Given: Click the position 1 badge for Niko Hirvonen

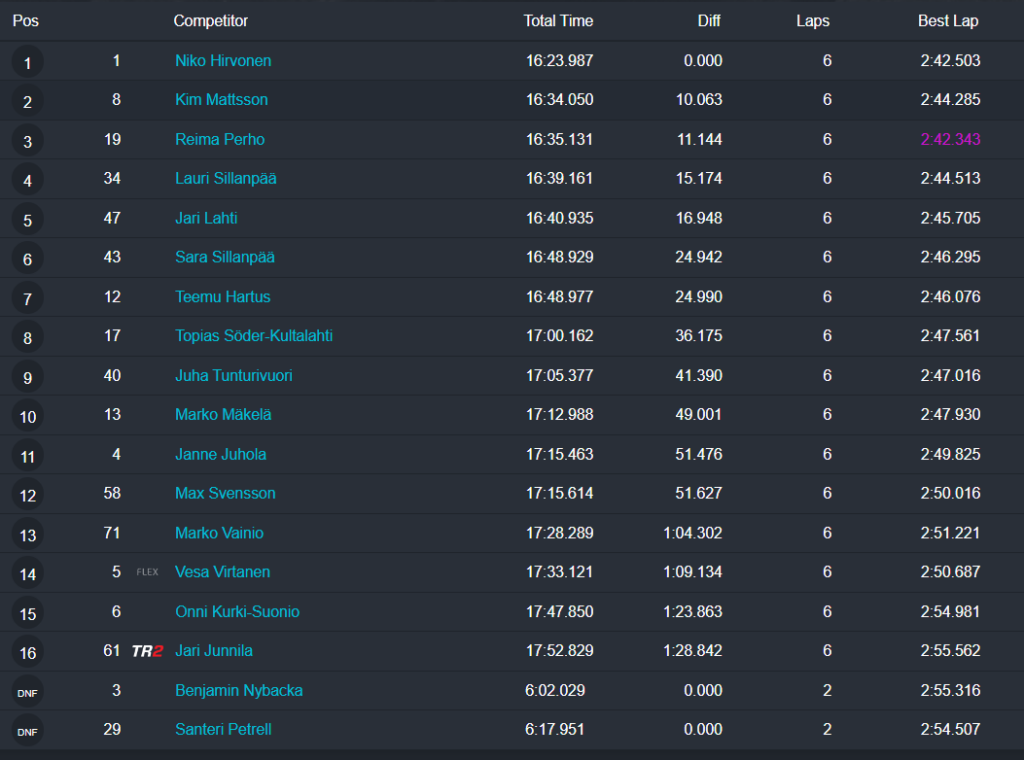Looking at the screenshot, I should 27,63.
